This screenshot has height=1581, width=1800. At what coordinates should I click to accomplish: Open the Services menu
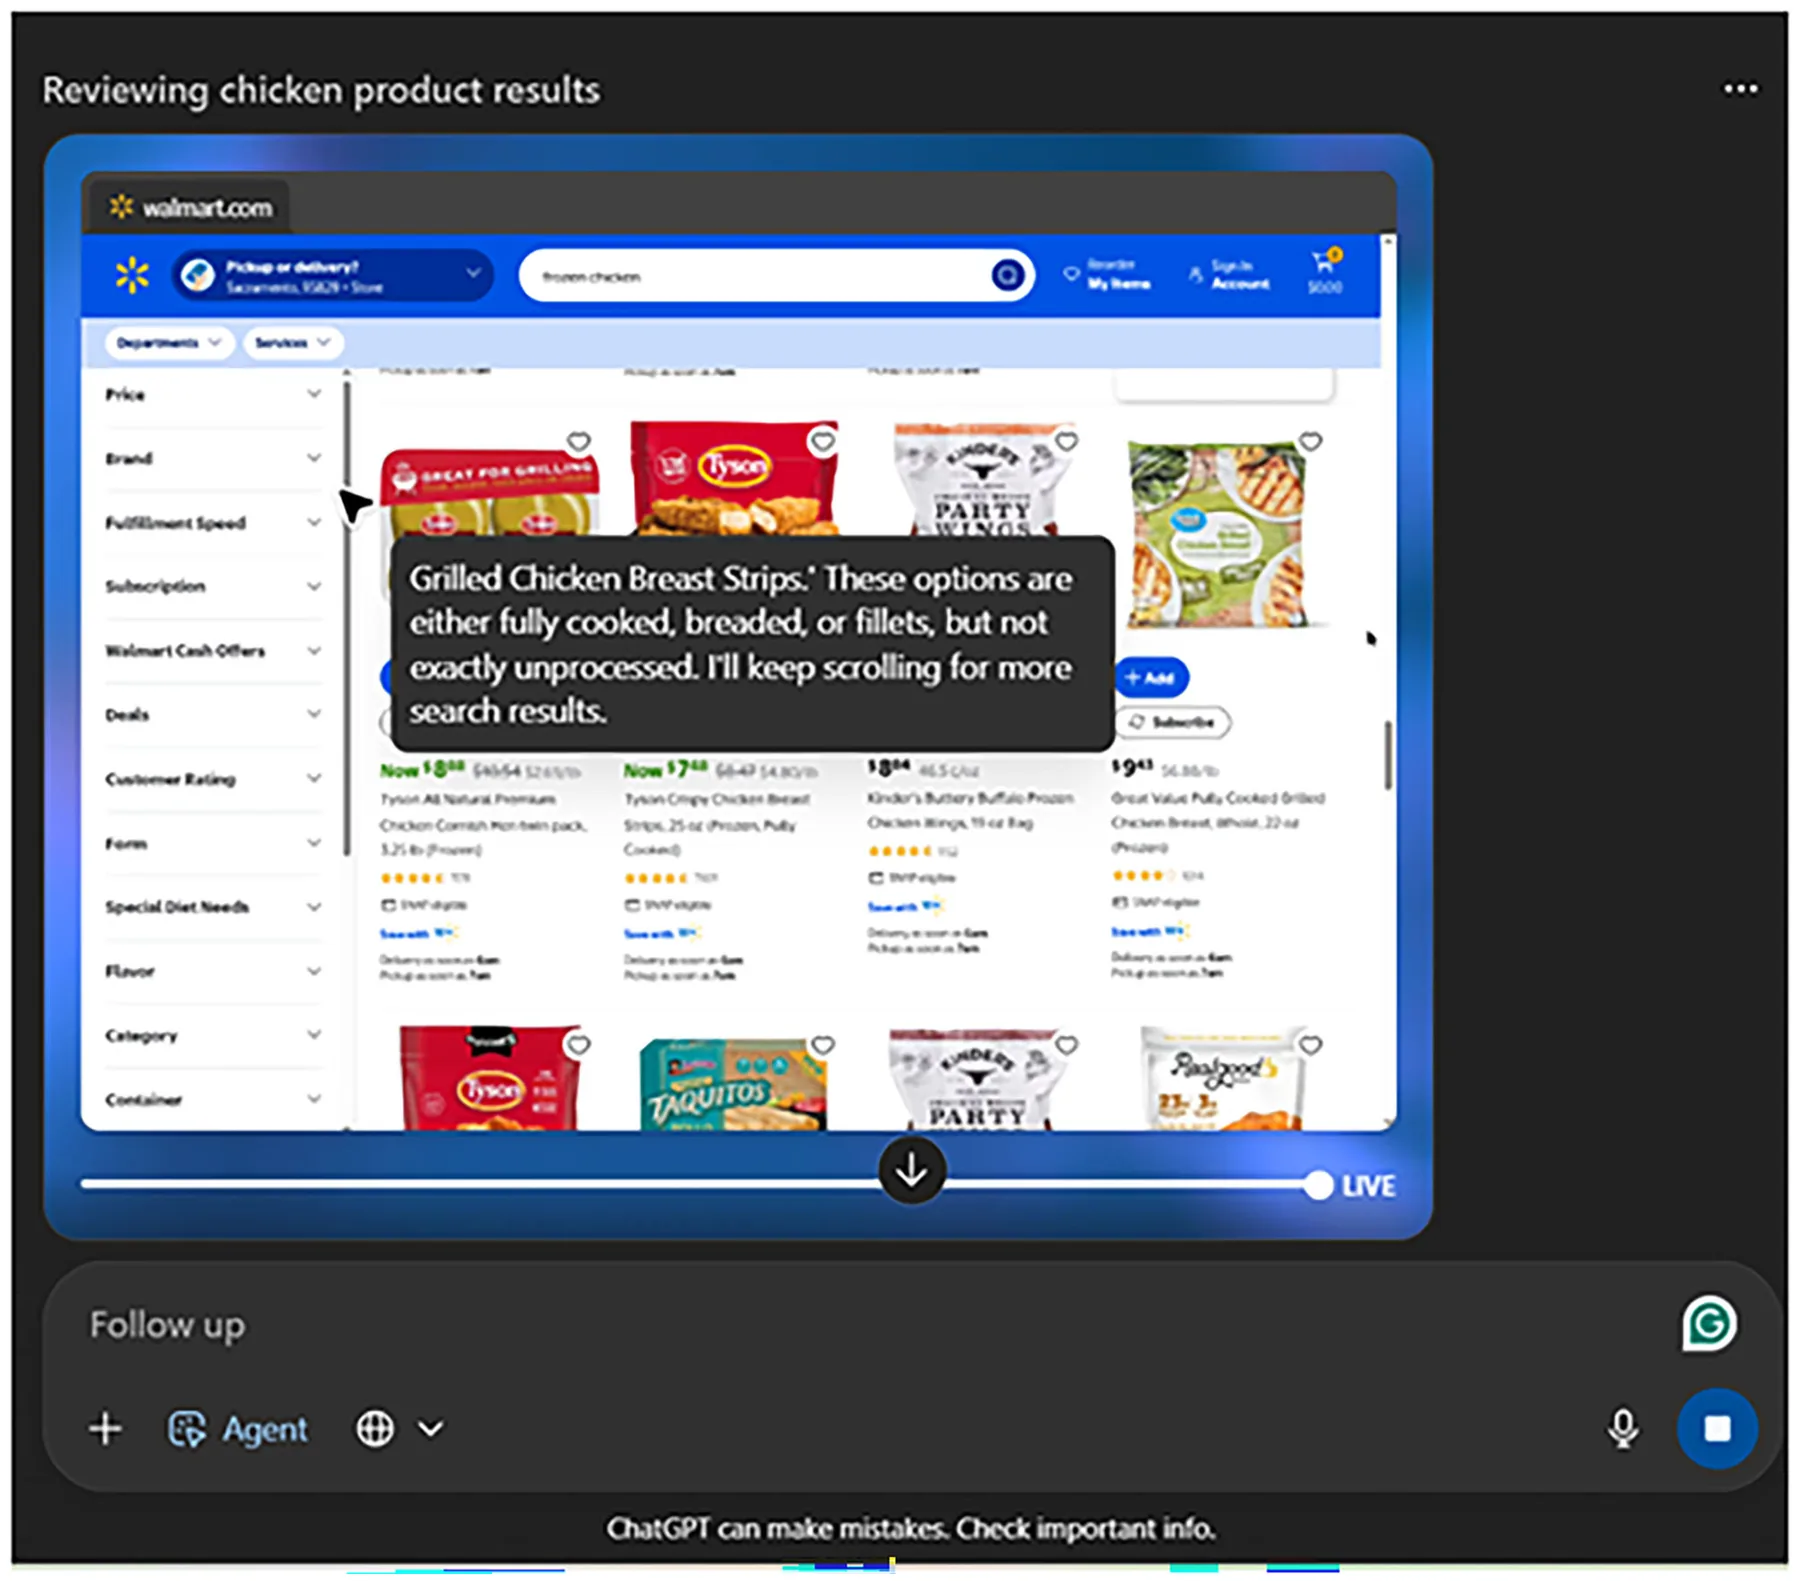292,343
